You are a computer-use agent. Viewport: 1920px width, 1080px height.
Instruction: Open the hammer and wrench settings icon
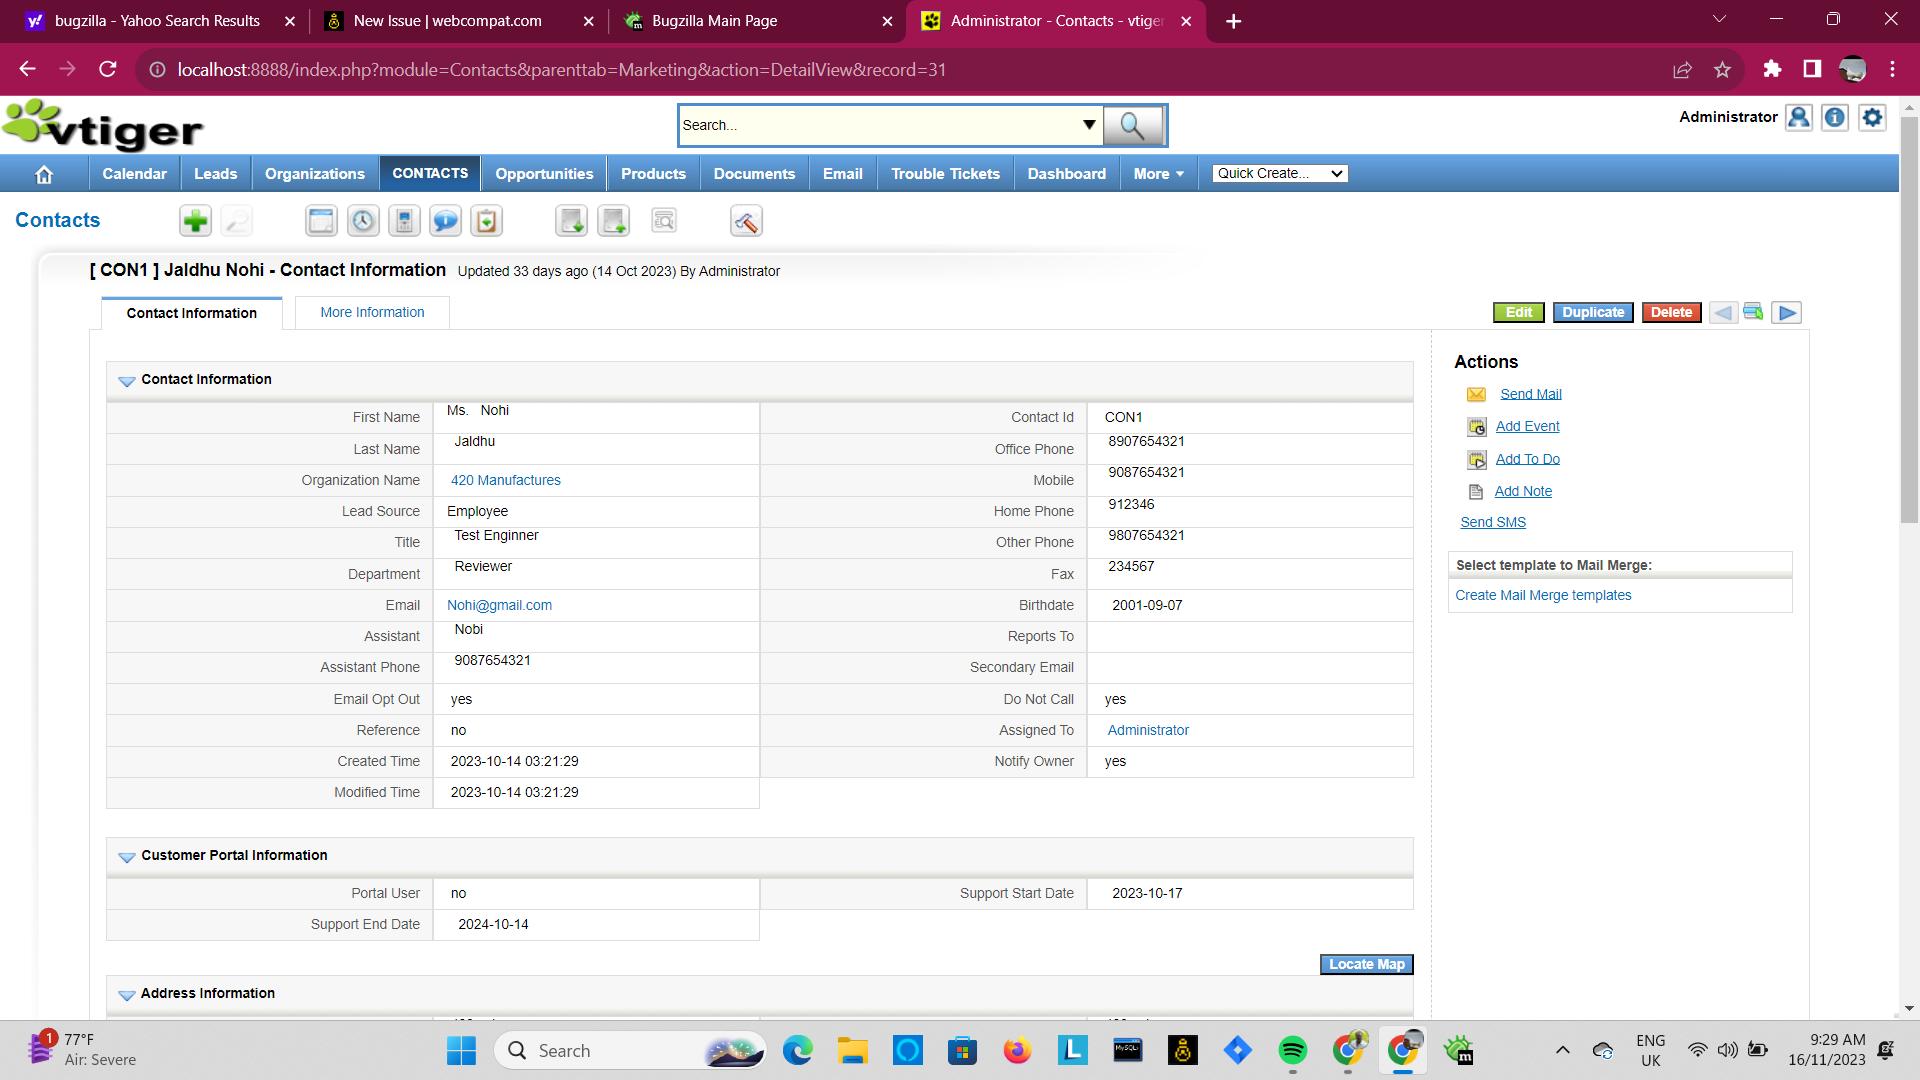point(746,221)
